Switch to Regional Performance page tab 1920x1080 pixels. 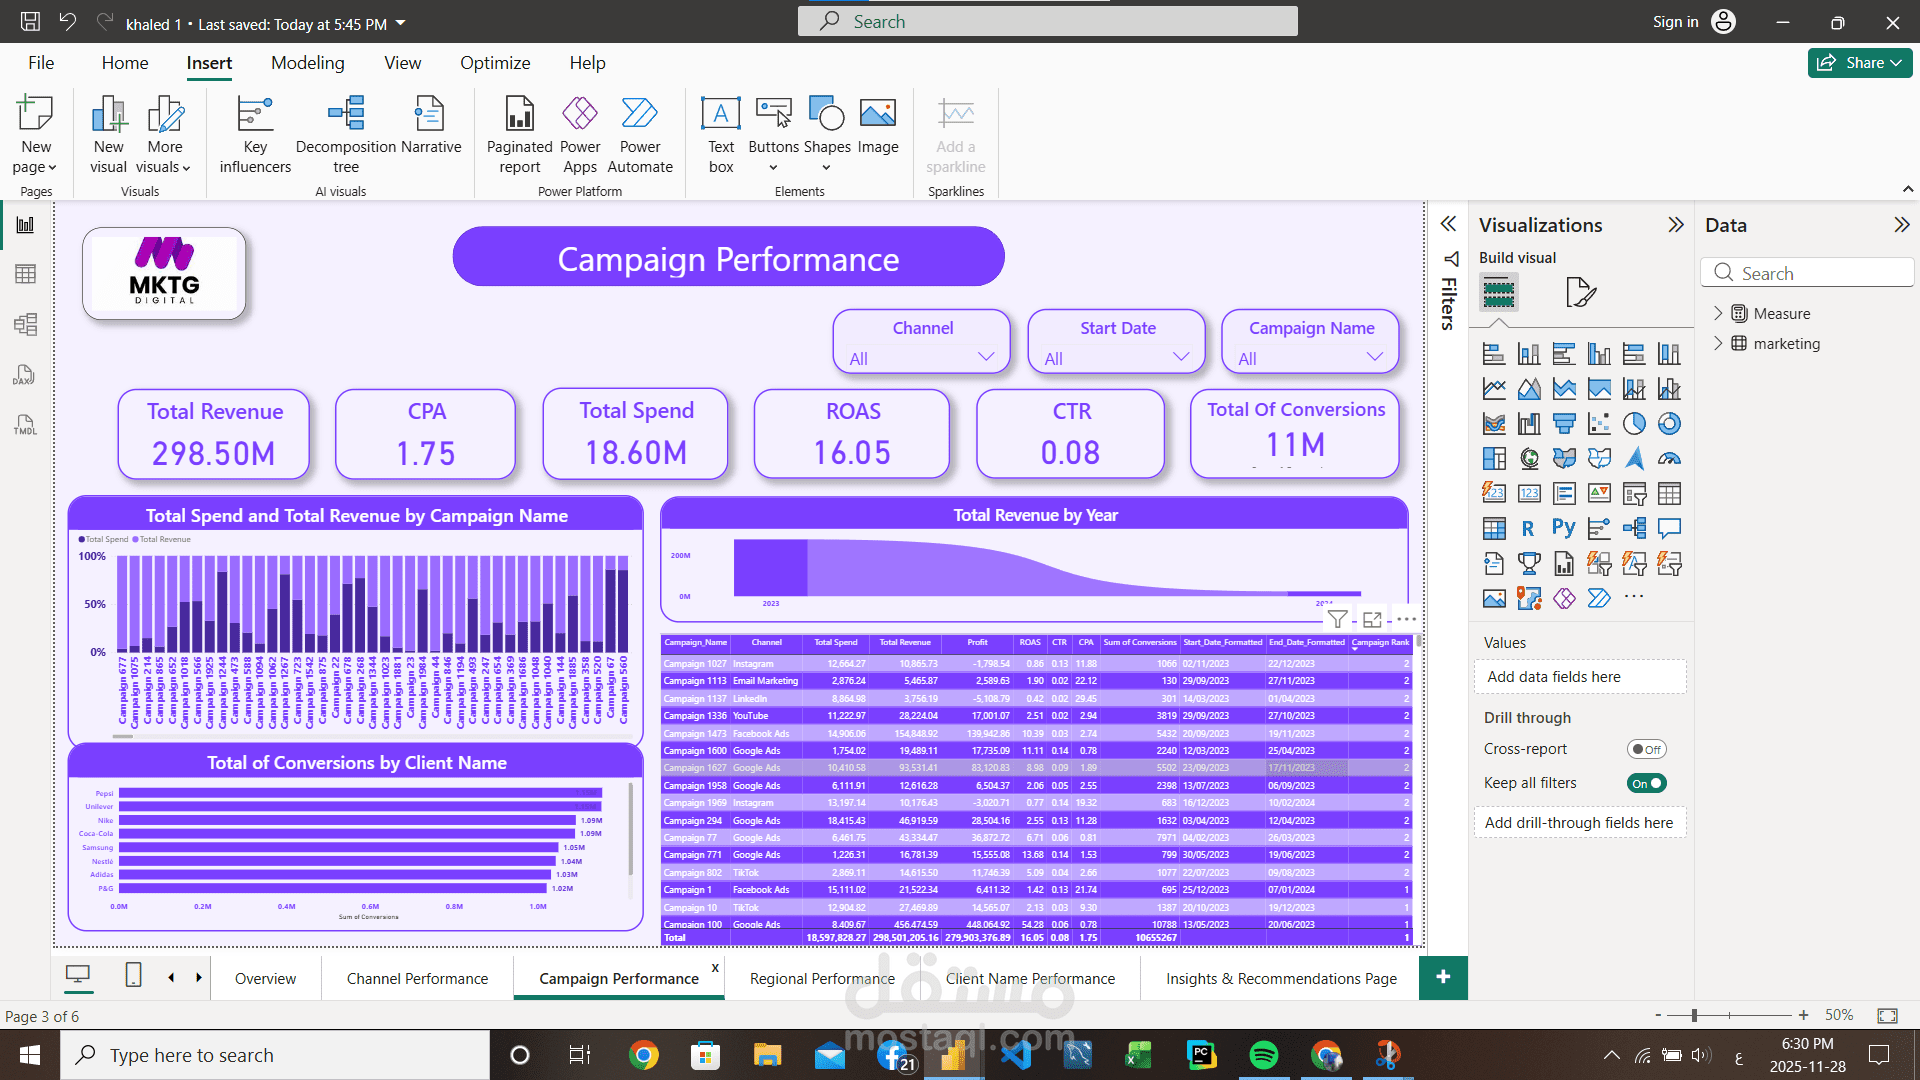click(x=822, y=978)
